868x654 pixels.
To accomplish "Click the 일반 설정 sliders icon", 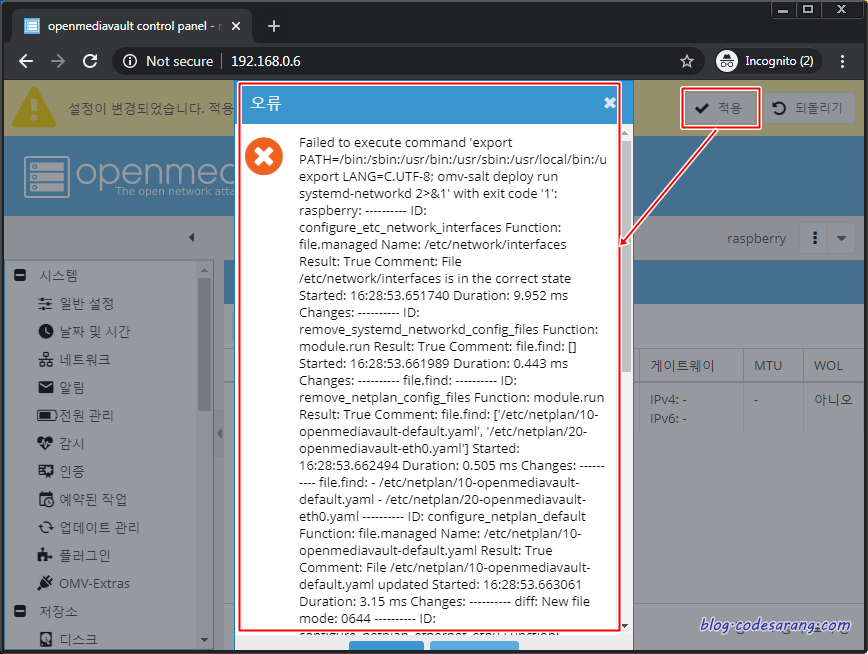I will (45, 303).
